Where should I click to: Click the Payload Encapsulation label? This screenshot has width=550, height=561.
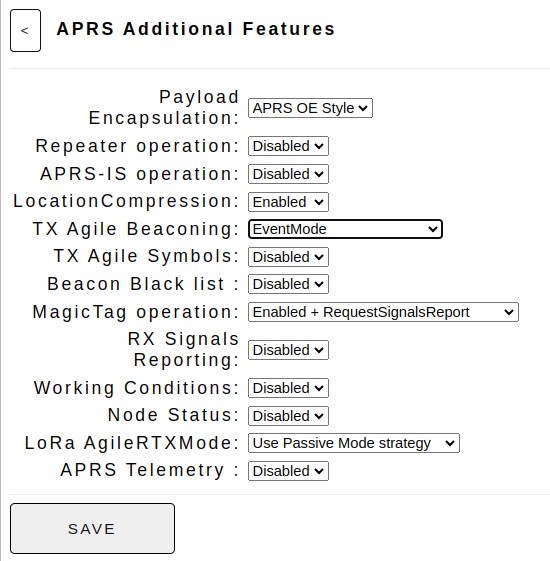click(164, 108)
